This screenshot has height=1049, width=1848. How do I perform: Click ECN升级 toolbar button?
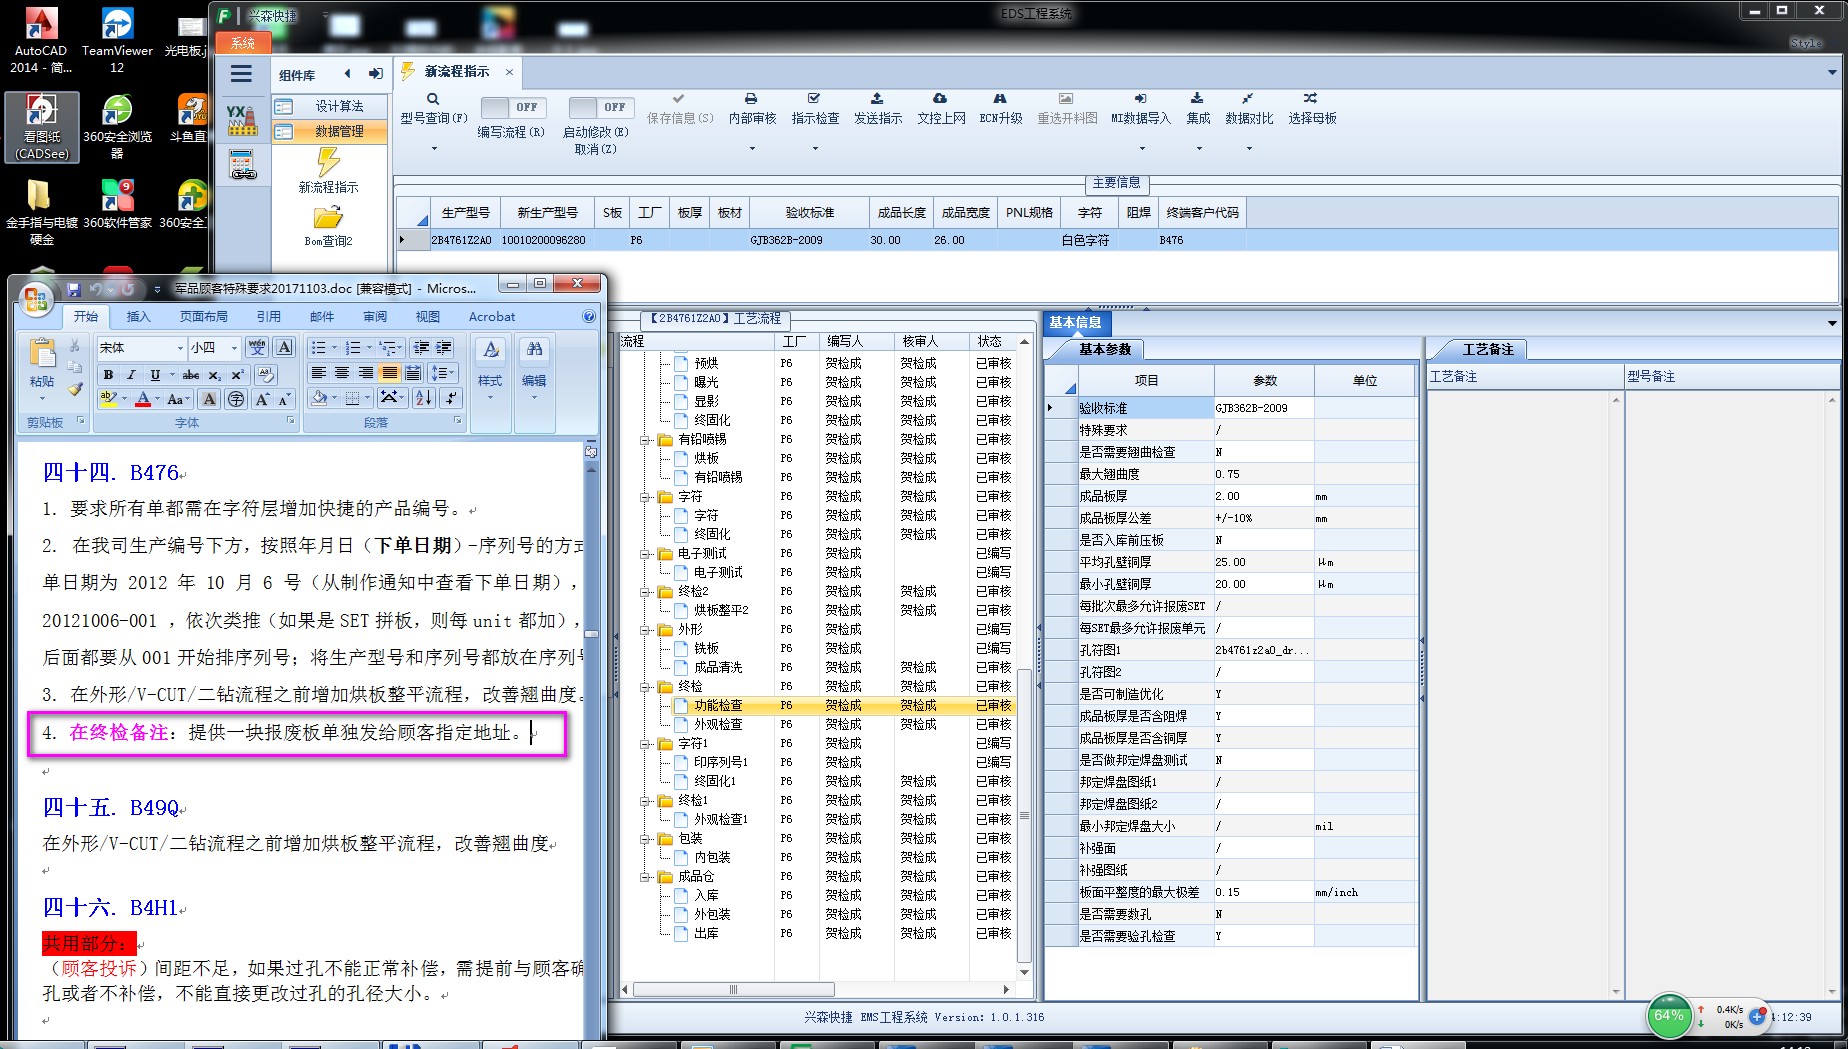[x=1000, y=109]
